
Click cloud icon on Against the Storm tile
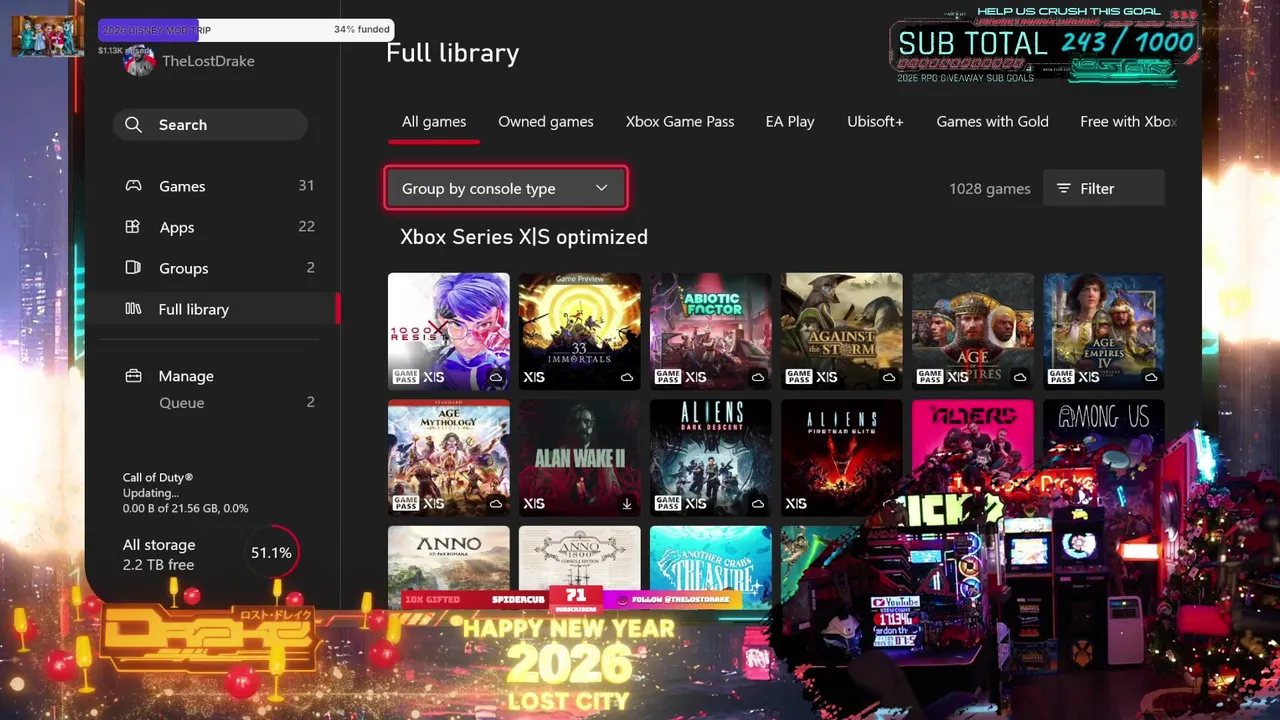click(889, 377)
